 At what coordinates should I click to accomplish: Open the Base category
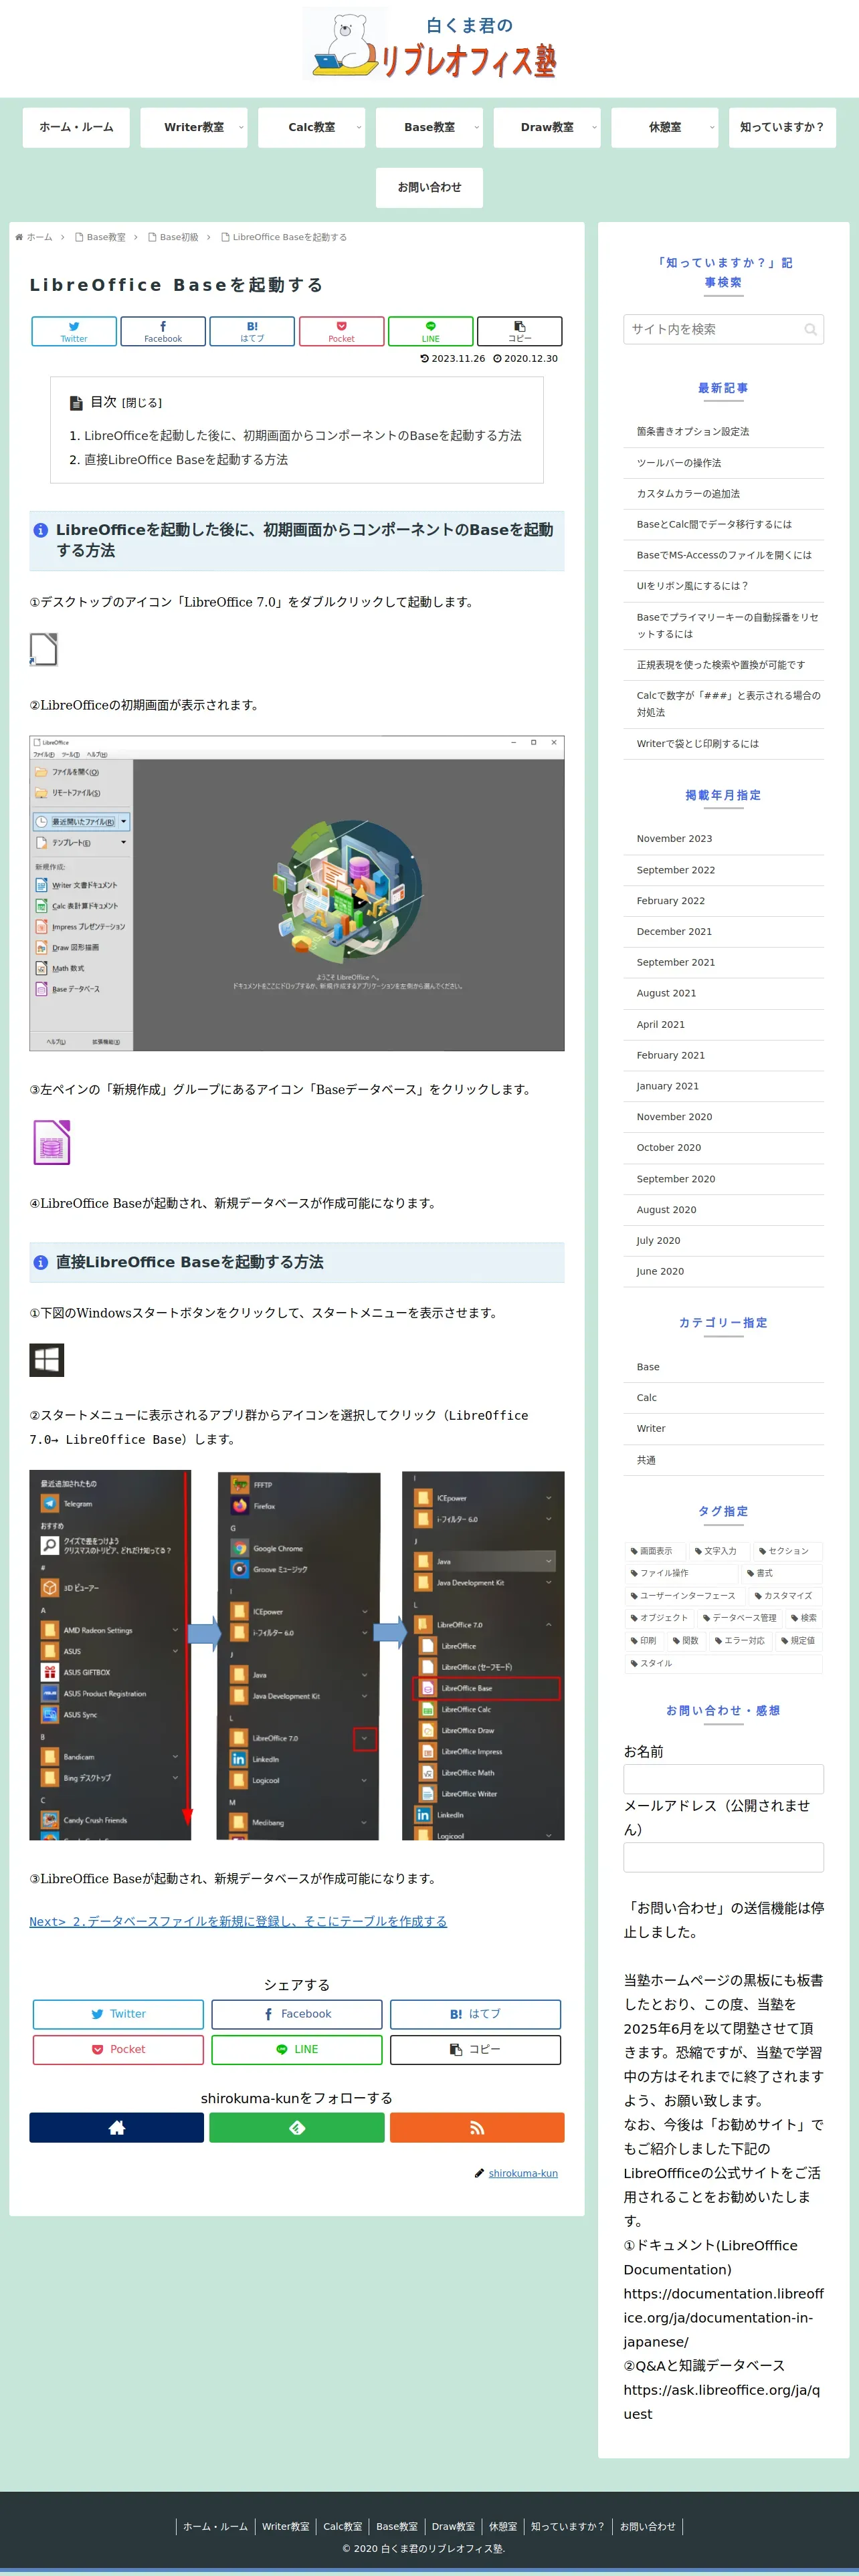648,1367
